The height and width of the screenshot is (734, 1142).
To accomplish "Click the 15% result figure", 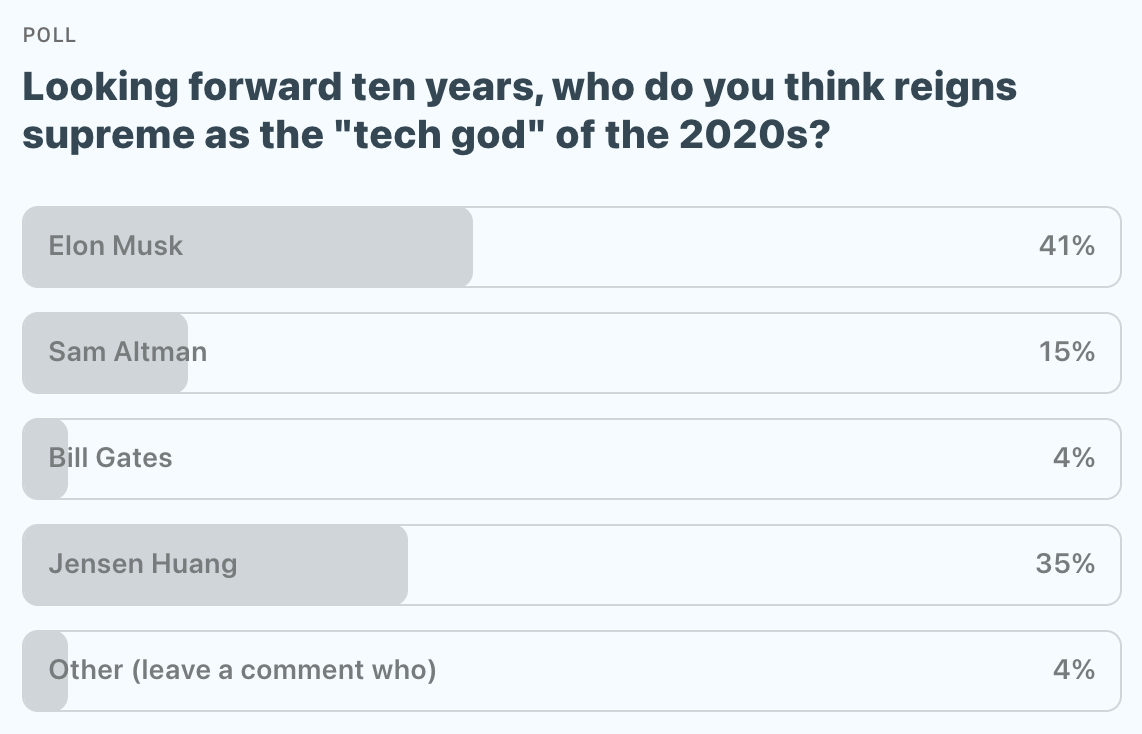I will (x=1067, y=352).
